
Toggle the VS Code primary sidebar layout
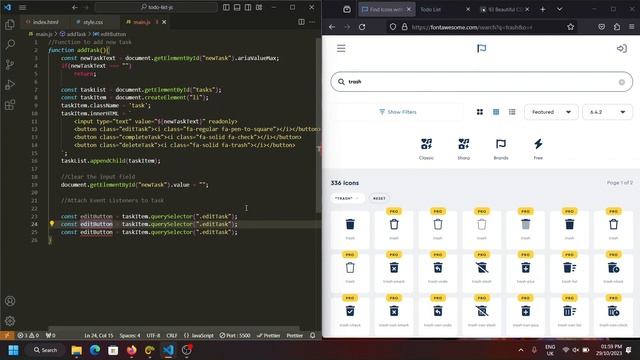tap(226, 7)
